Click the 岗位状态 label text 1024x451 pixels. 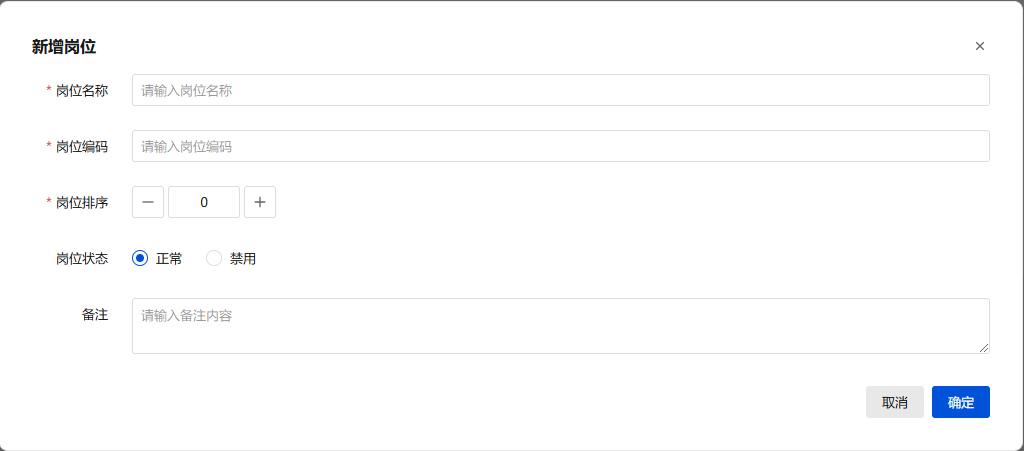pos(82,258)
